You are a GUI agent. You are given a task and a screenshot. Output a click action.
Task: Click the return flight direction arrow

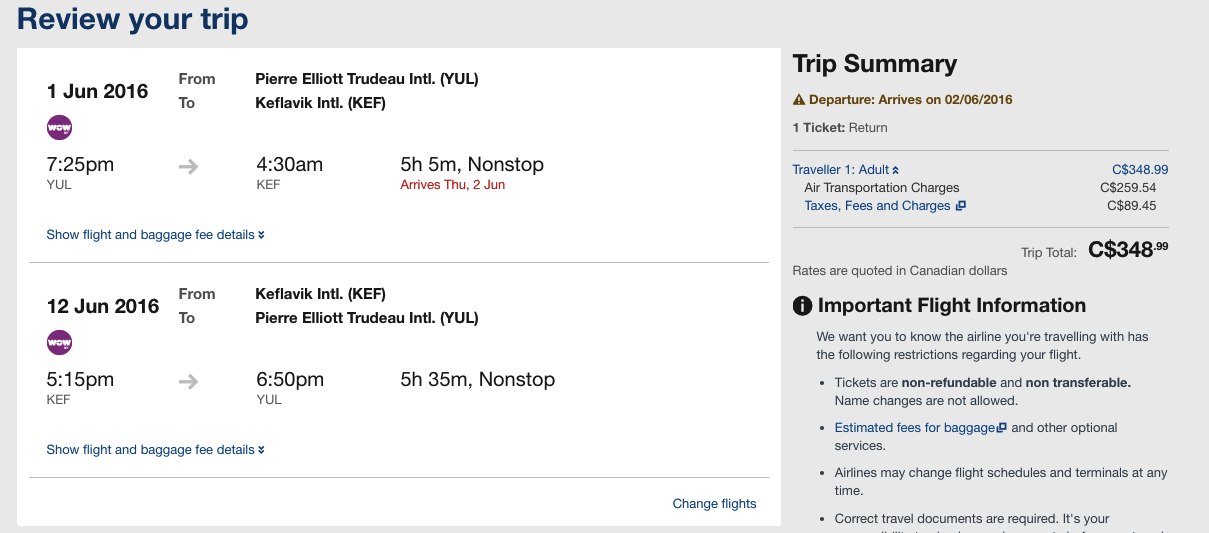click(x=188, y=382)
